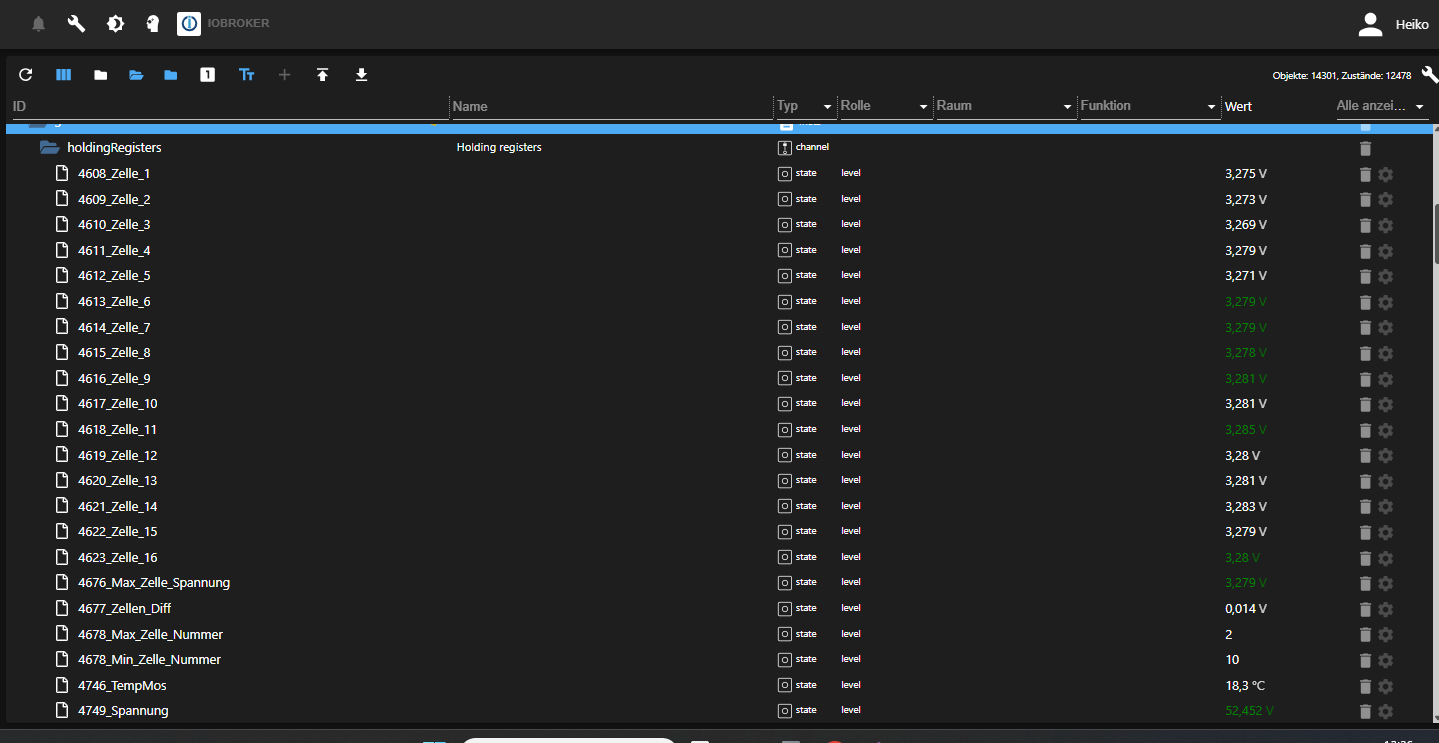Expand tree to first level only

pos(207,74)
